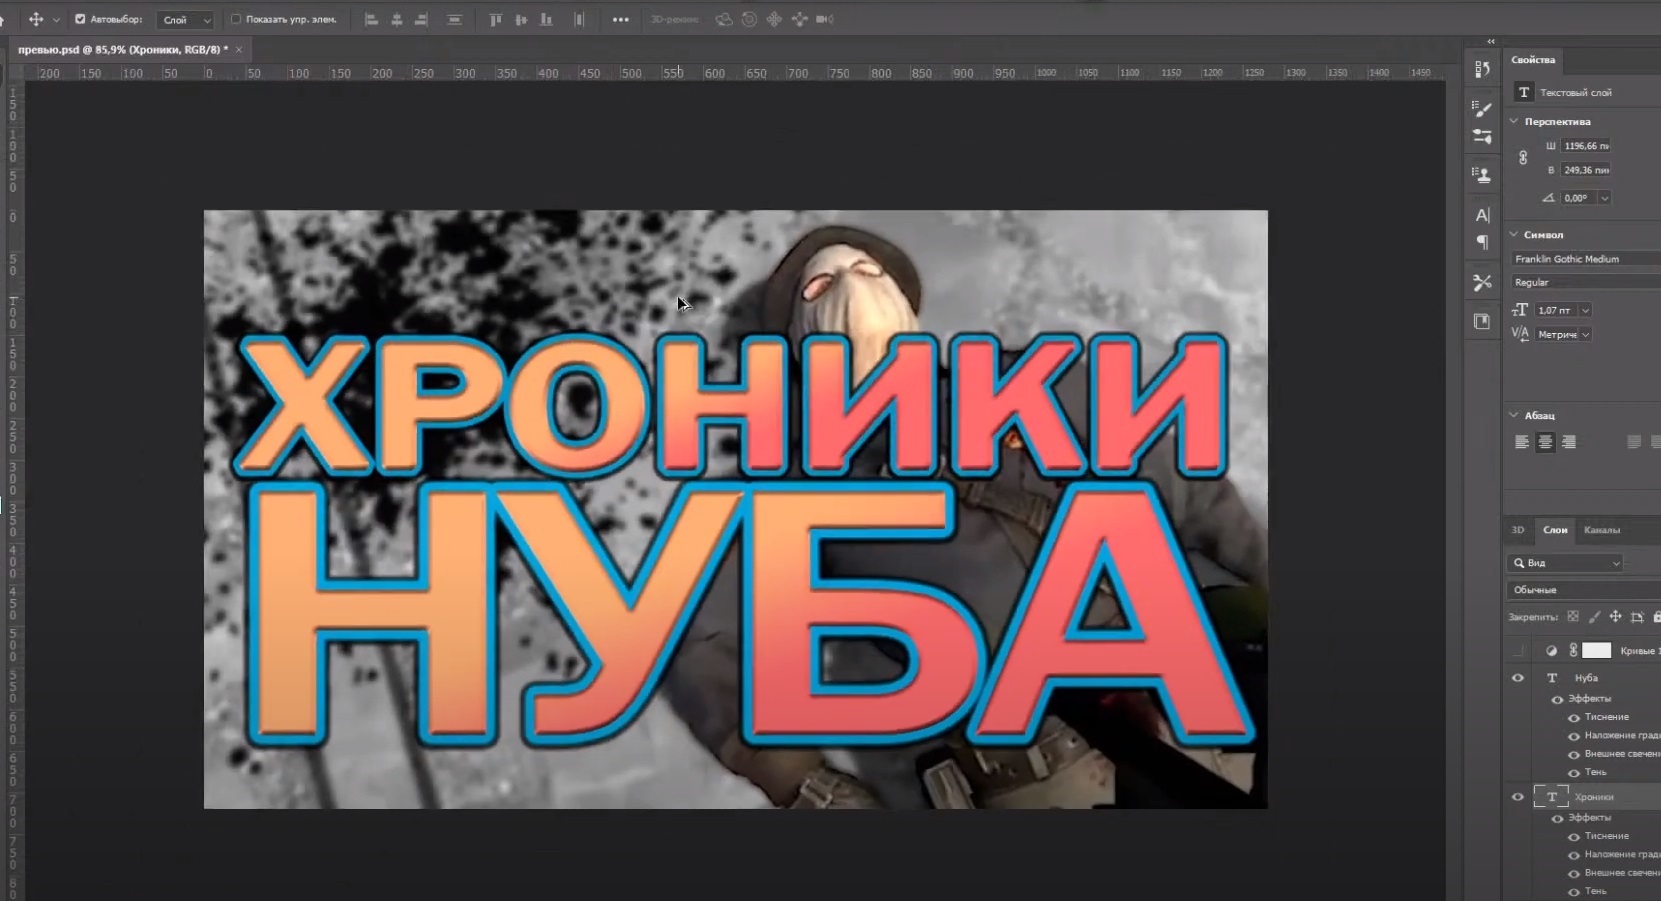Hide the Нуба text layer
The height and width of the screenshot is (901, 1661).
[1518, 678]
